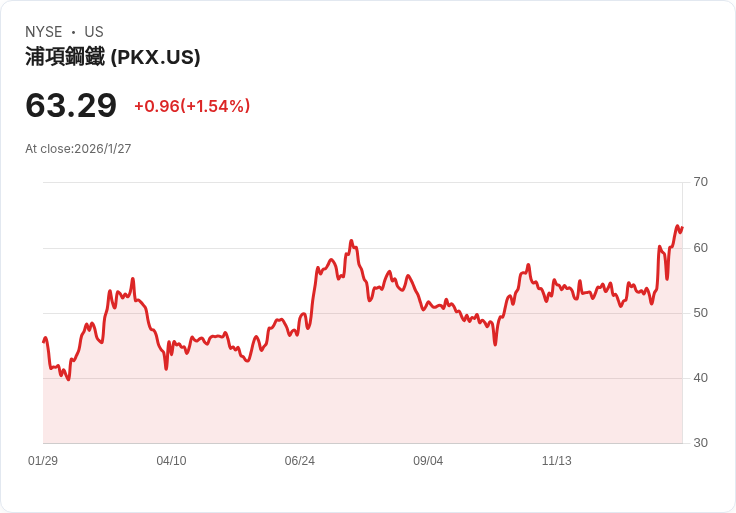Click the latest point at chart line's right end

(682, 227)
